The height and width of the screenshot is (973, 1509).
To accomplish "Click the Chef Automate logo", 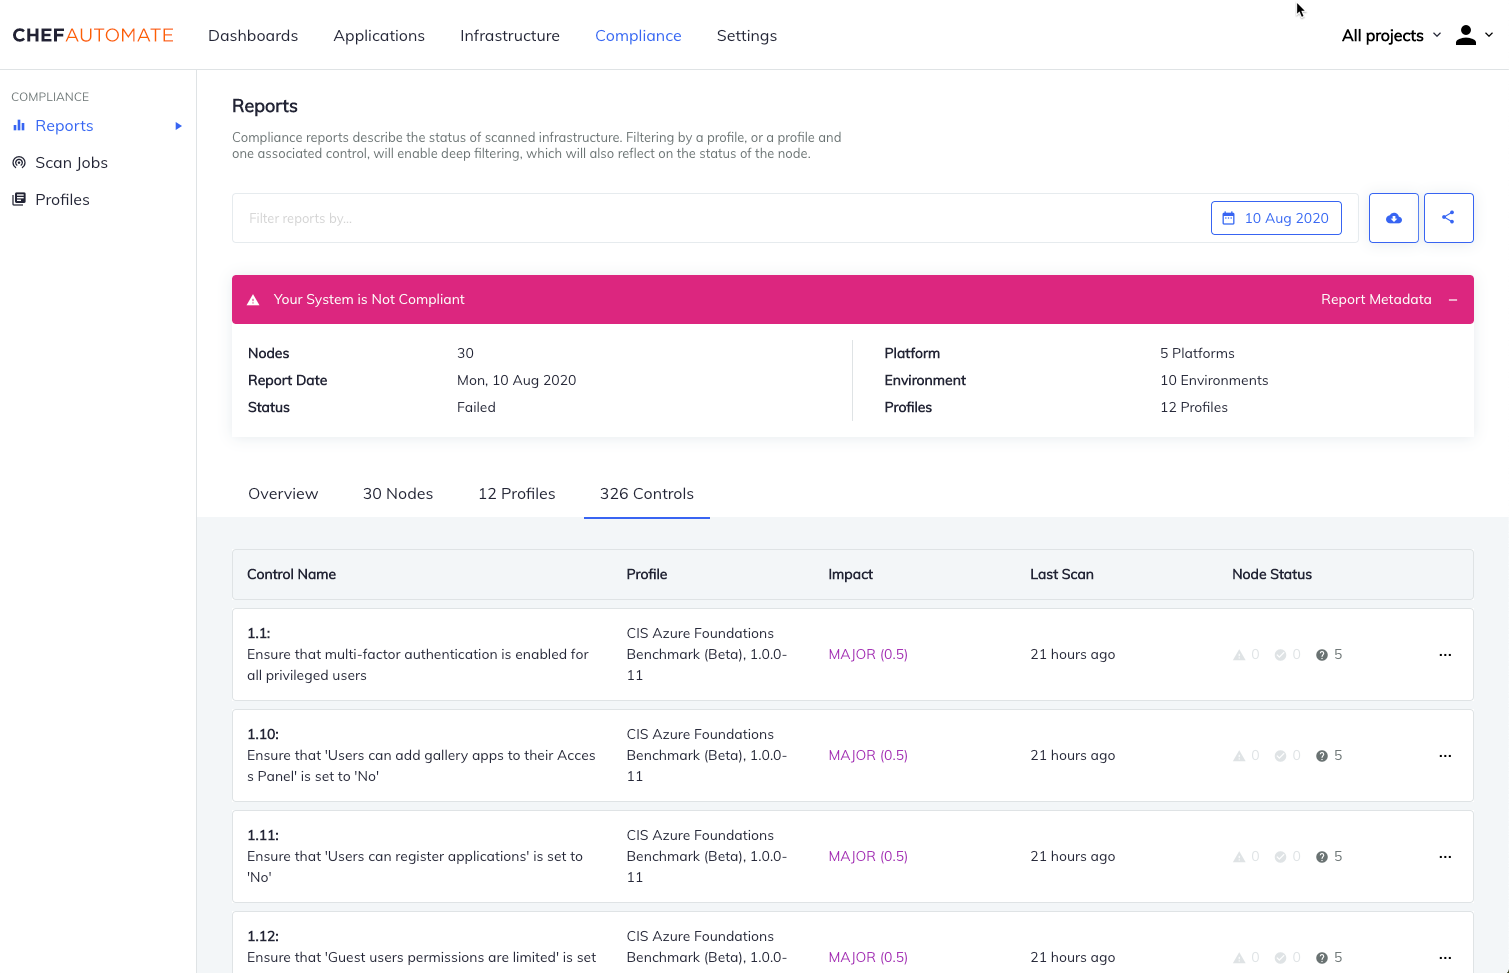I will tap(93, 35).
